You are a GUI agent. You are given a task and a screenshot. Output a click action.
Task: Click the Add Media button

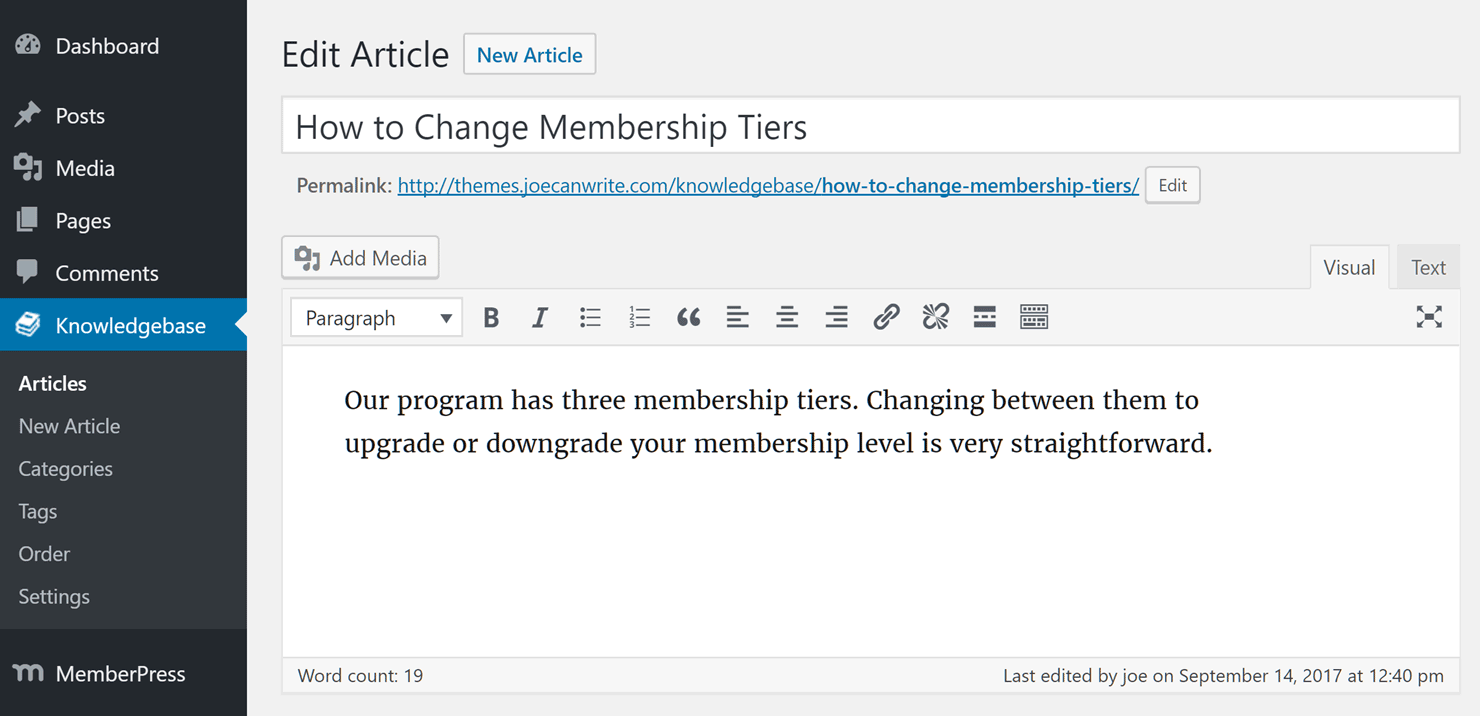(360, 258)
